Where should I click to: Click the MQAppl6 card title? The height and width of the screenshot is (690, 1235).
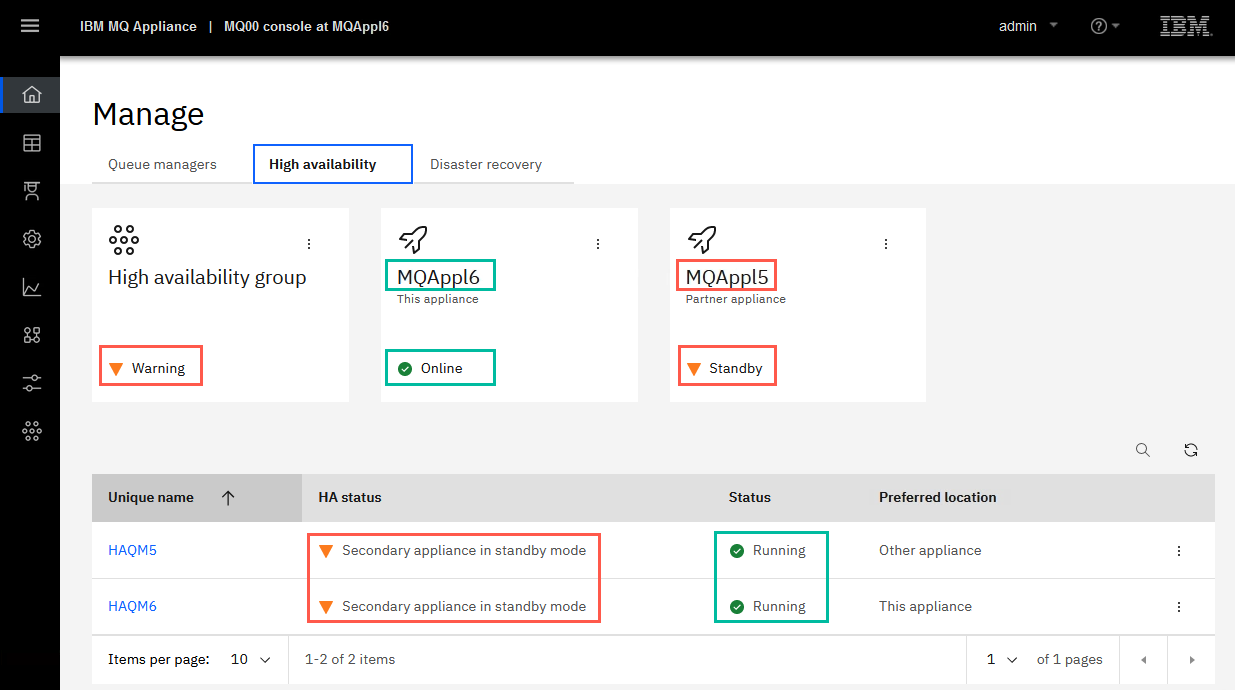(x=439, y=277)
